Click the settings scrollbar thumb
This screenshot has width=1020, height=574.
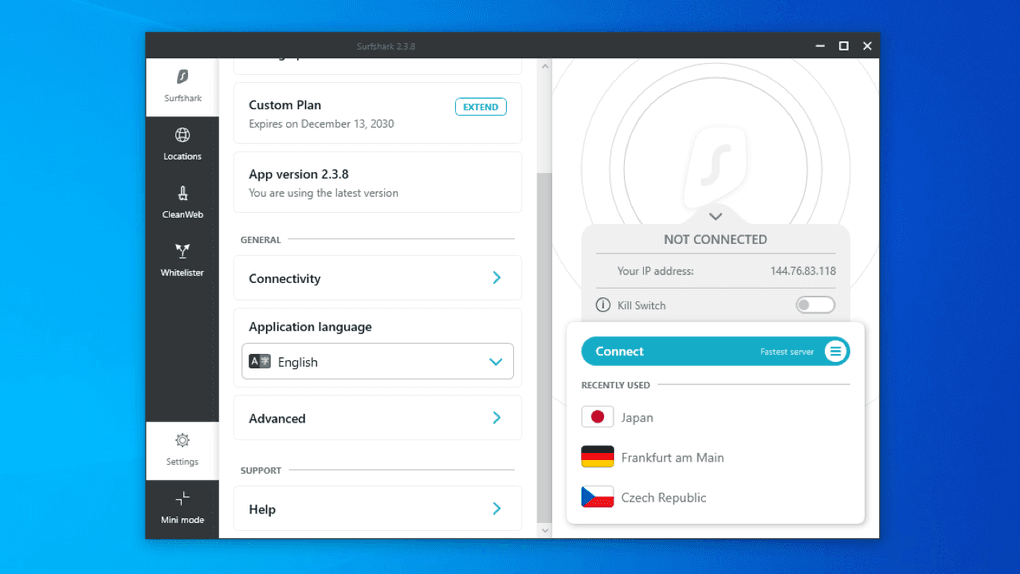pyautogui.click(x=544, y=348)
